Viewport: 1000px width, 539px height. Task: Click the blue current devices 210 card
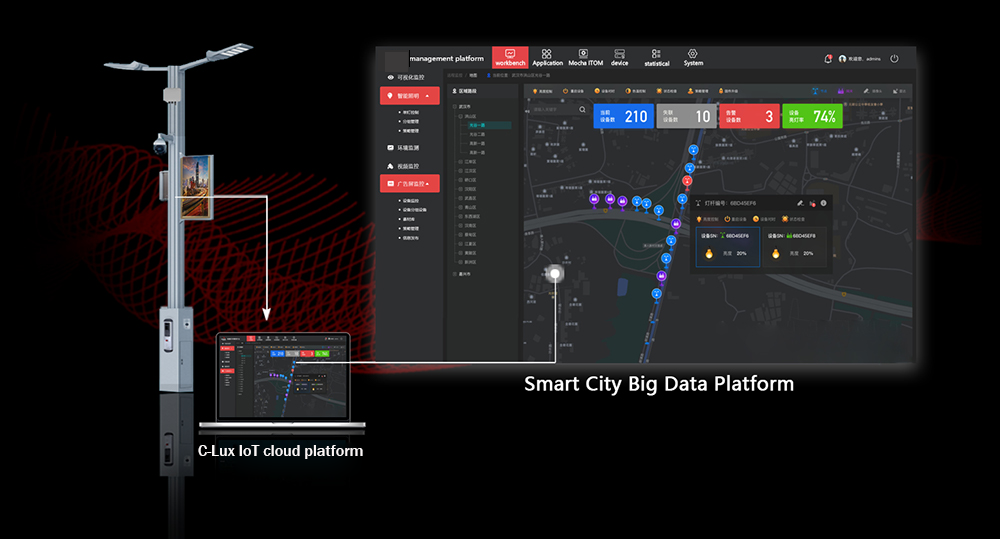pyautogui.click(x=623, y=116)
